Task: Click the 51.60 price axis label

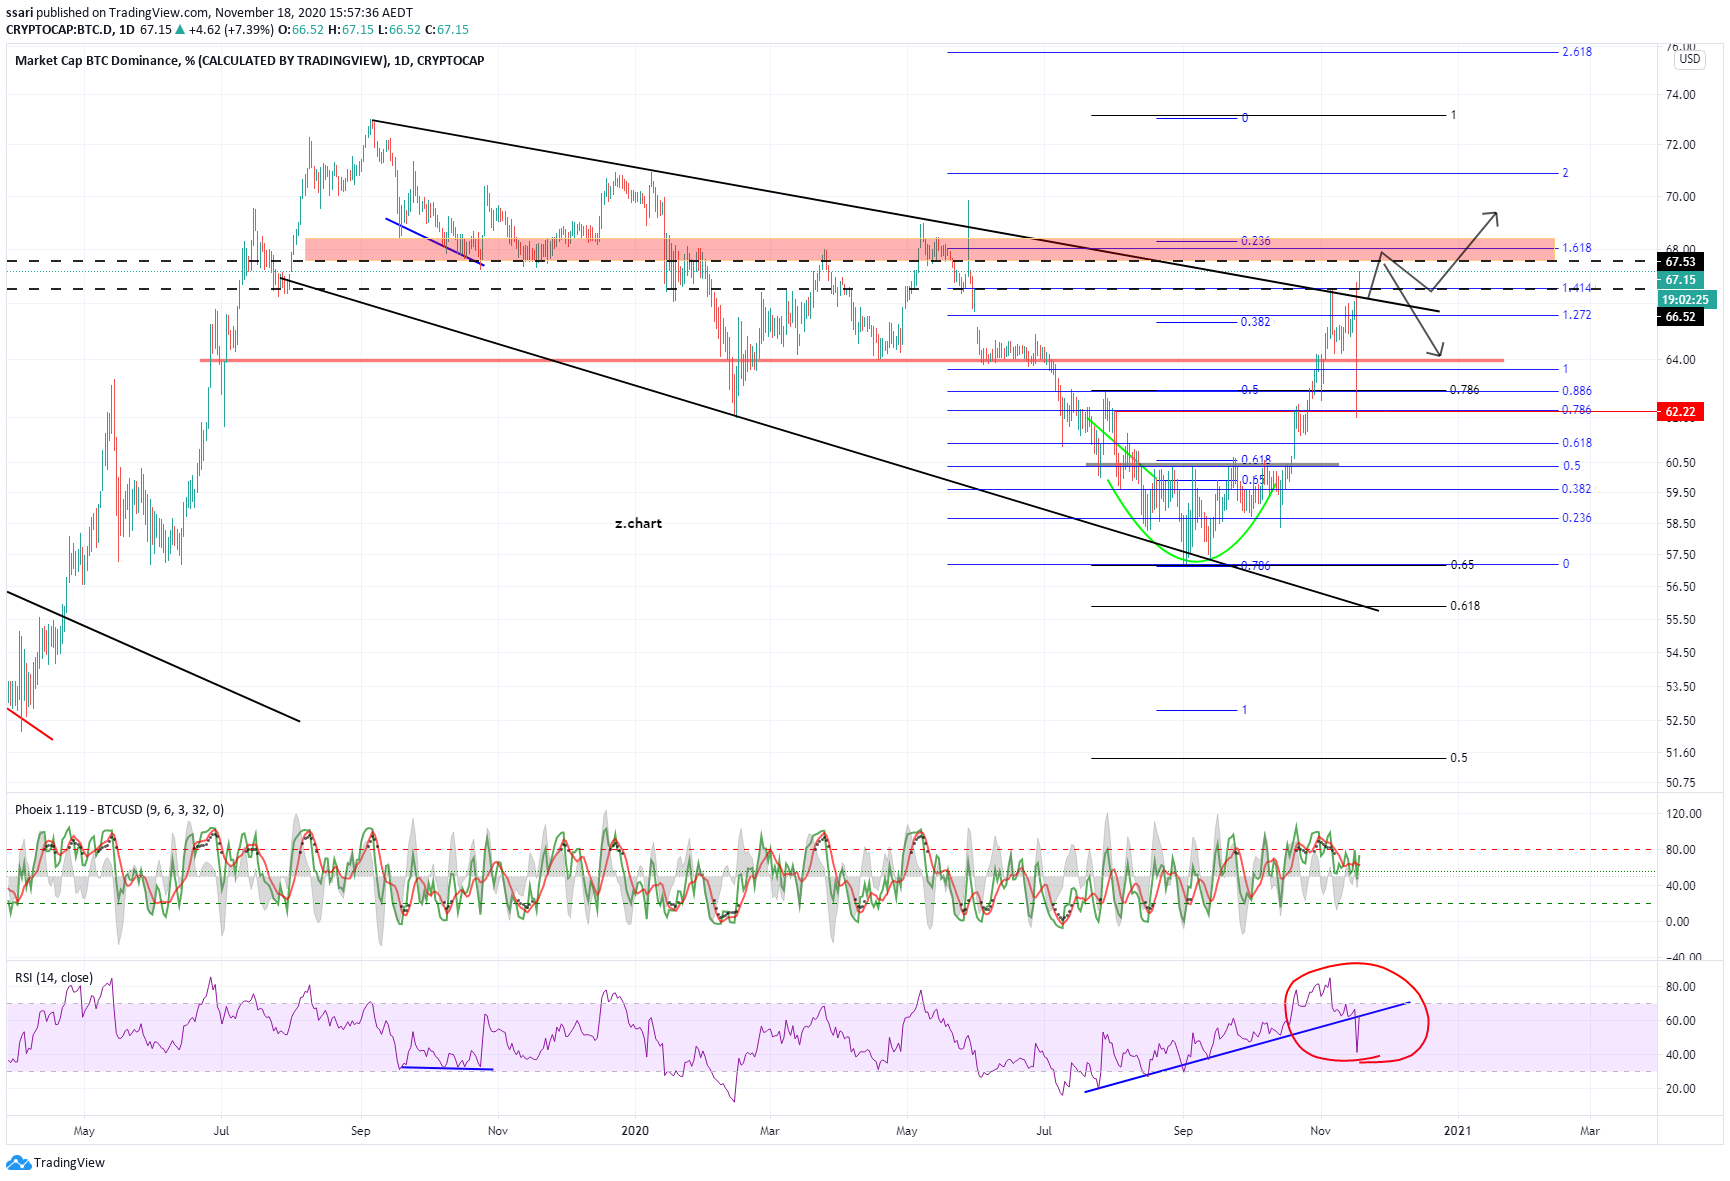Action: [1681, 753]
